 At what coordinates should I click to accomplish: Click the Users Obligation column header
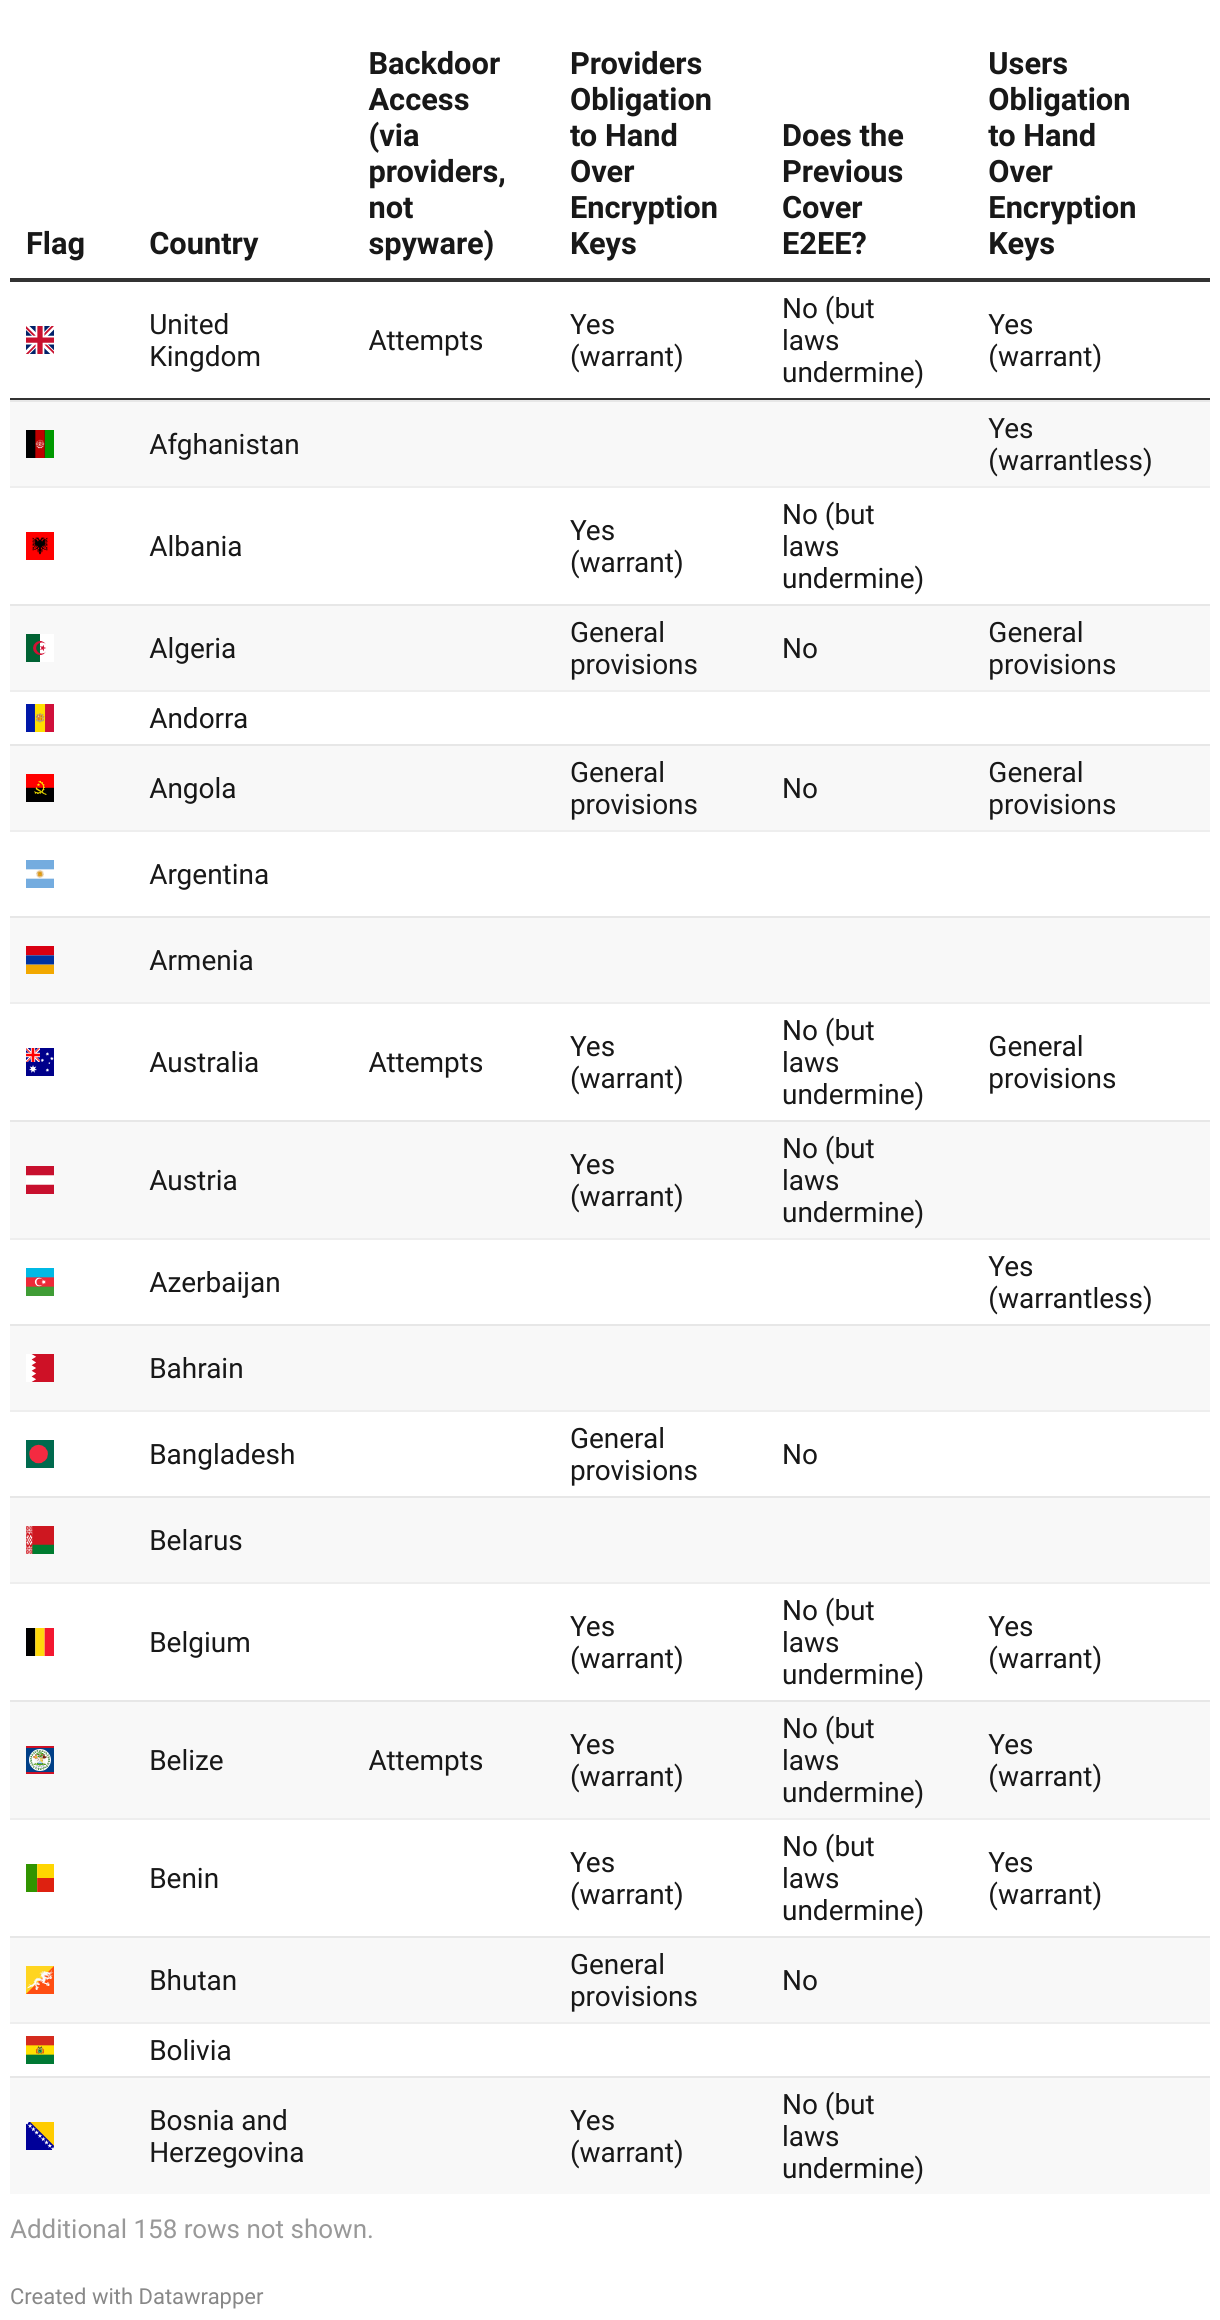pyautogui.click(x=1062, y=153)
